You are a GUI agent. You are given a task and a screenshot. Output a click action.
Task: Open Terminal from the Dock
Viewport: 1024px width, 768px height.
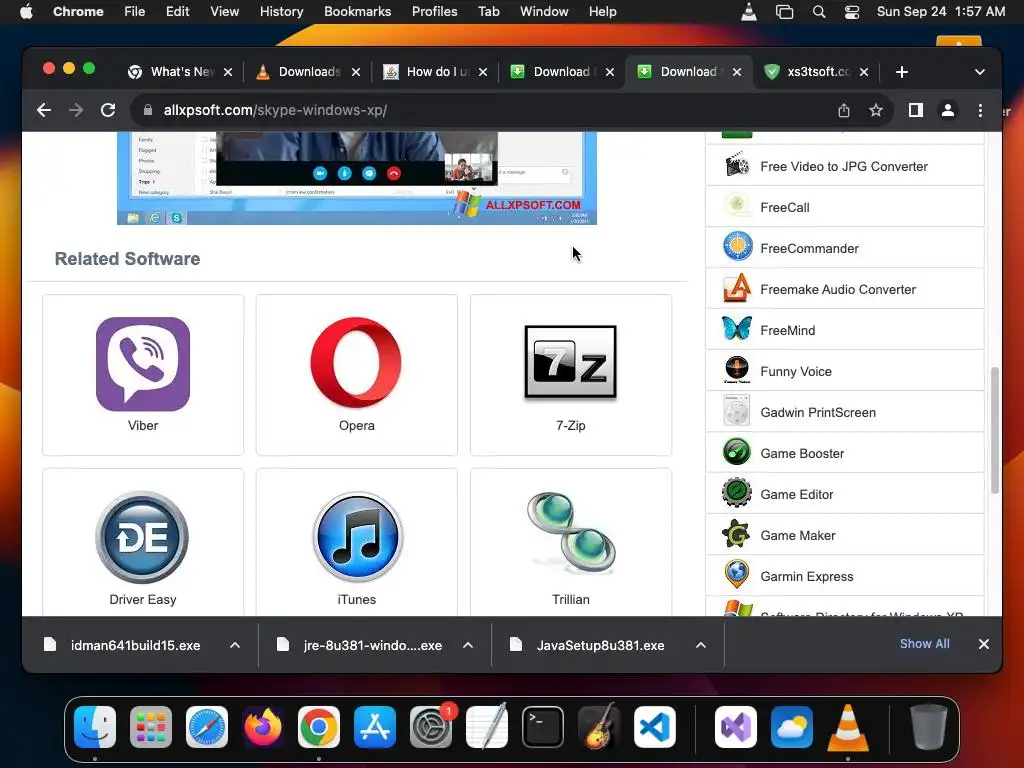(x=543, y=727)
